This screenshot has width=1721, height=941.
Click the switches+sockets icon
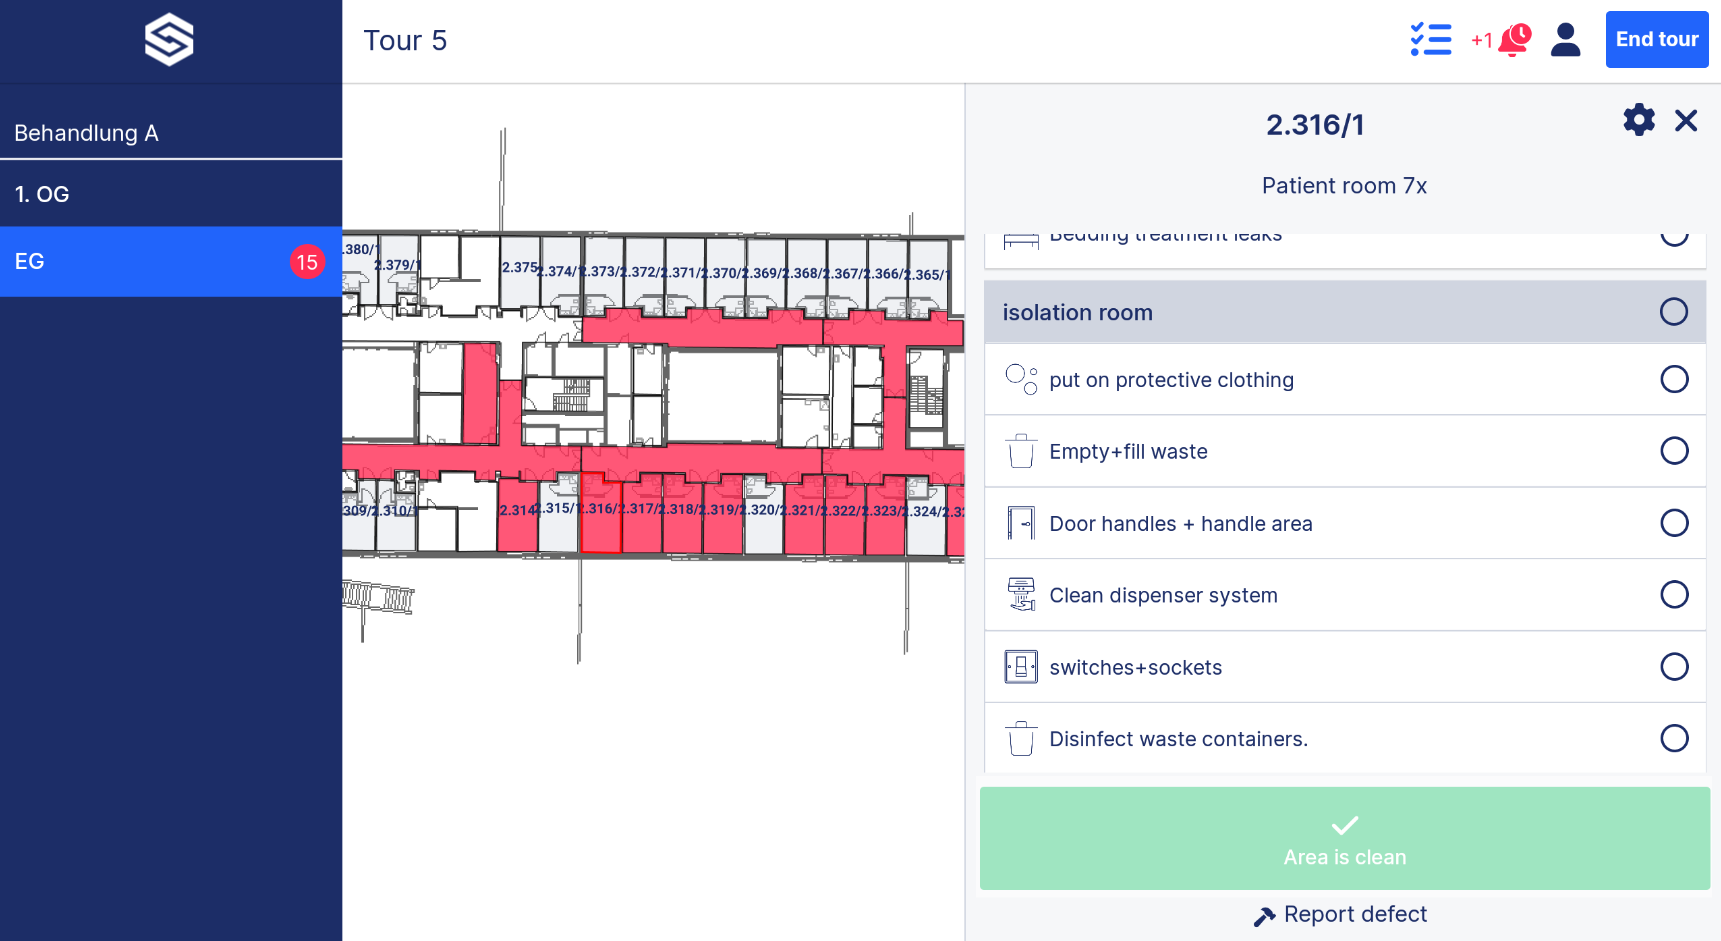(x=1021, y=667)
